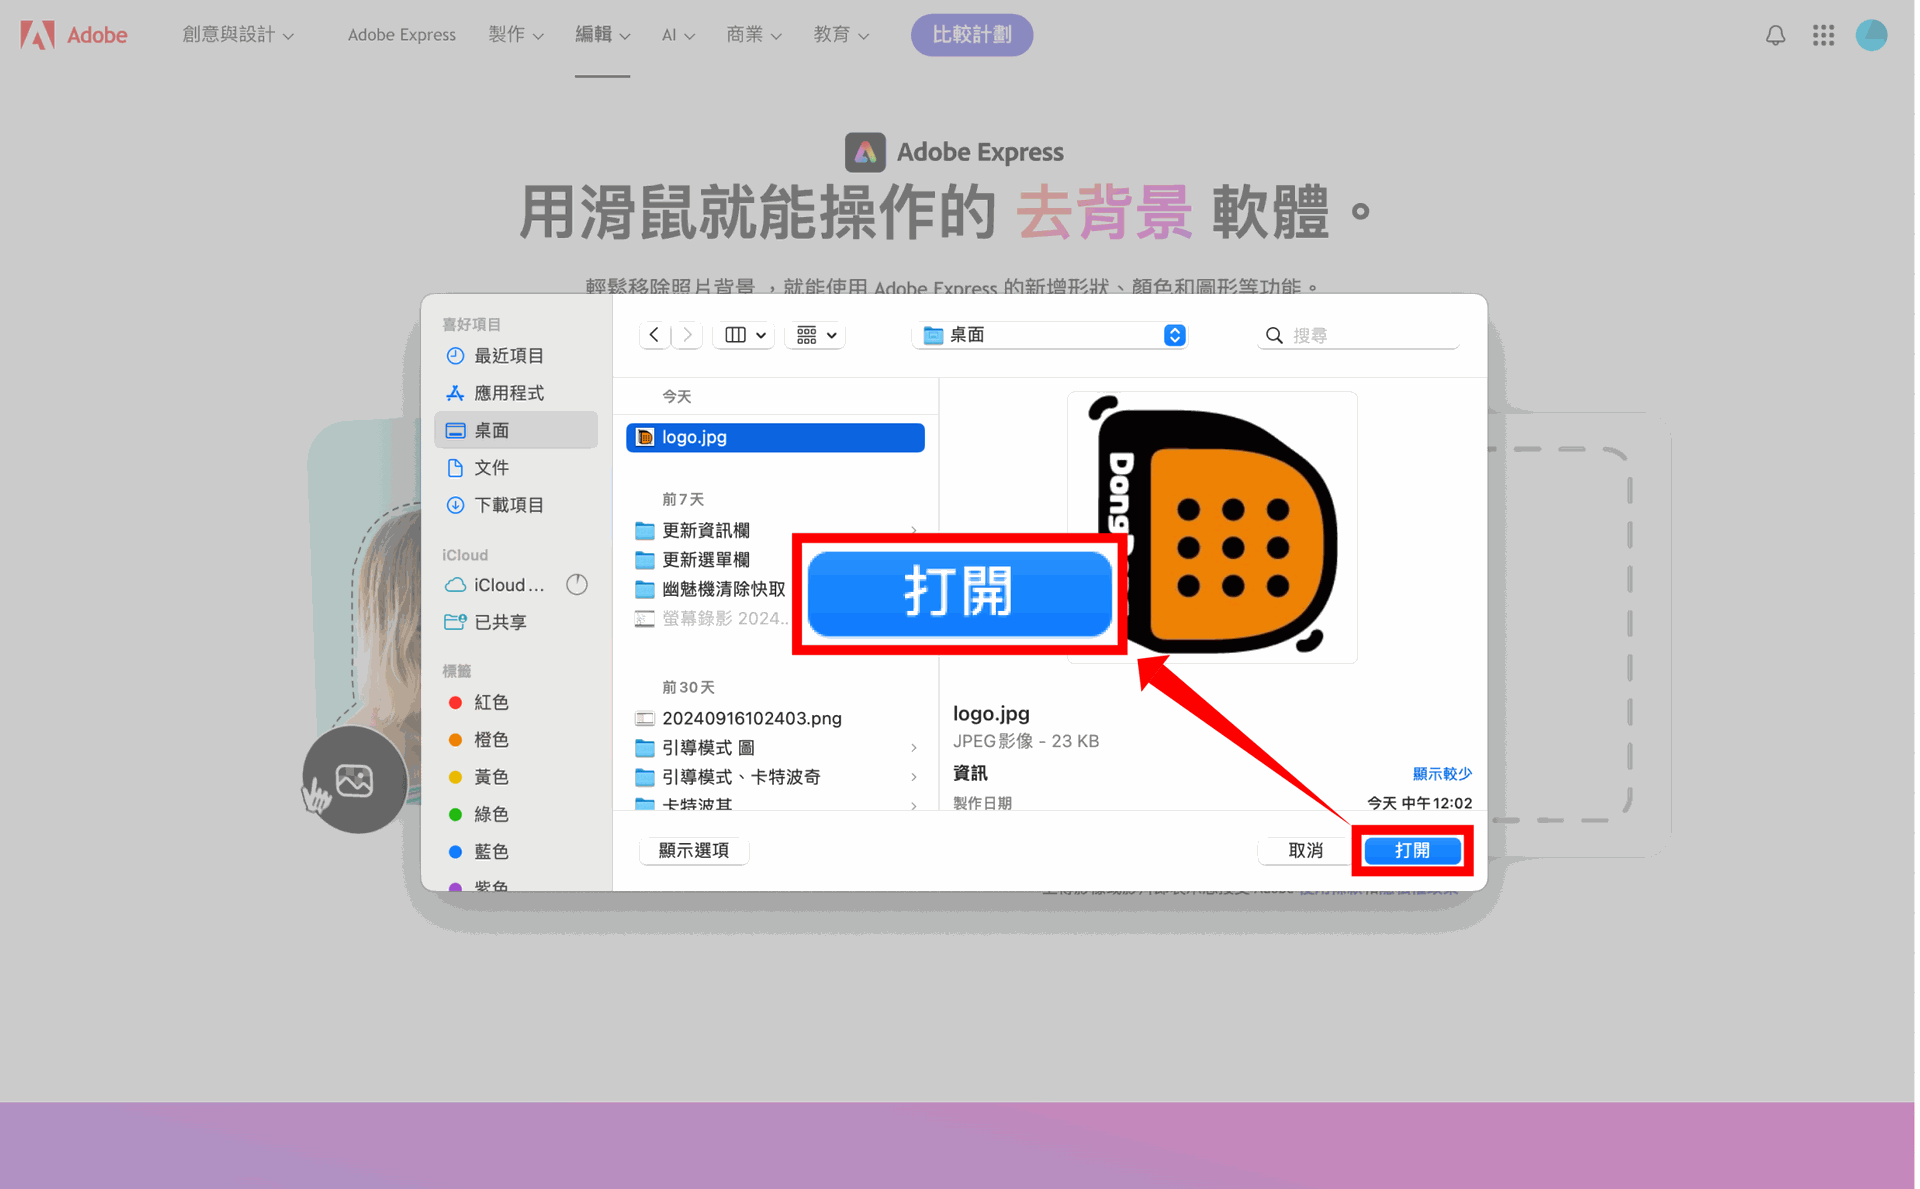Viewport: 1920px width, 1189px height.
Task: Expand the 創意與設計 menu
Action: coord(238,35)
